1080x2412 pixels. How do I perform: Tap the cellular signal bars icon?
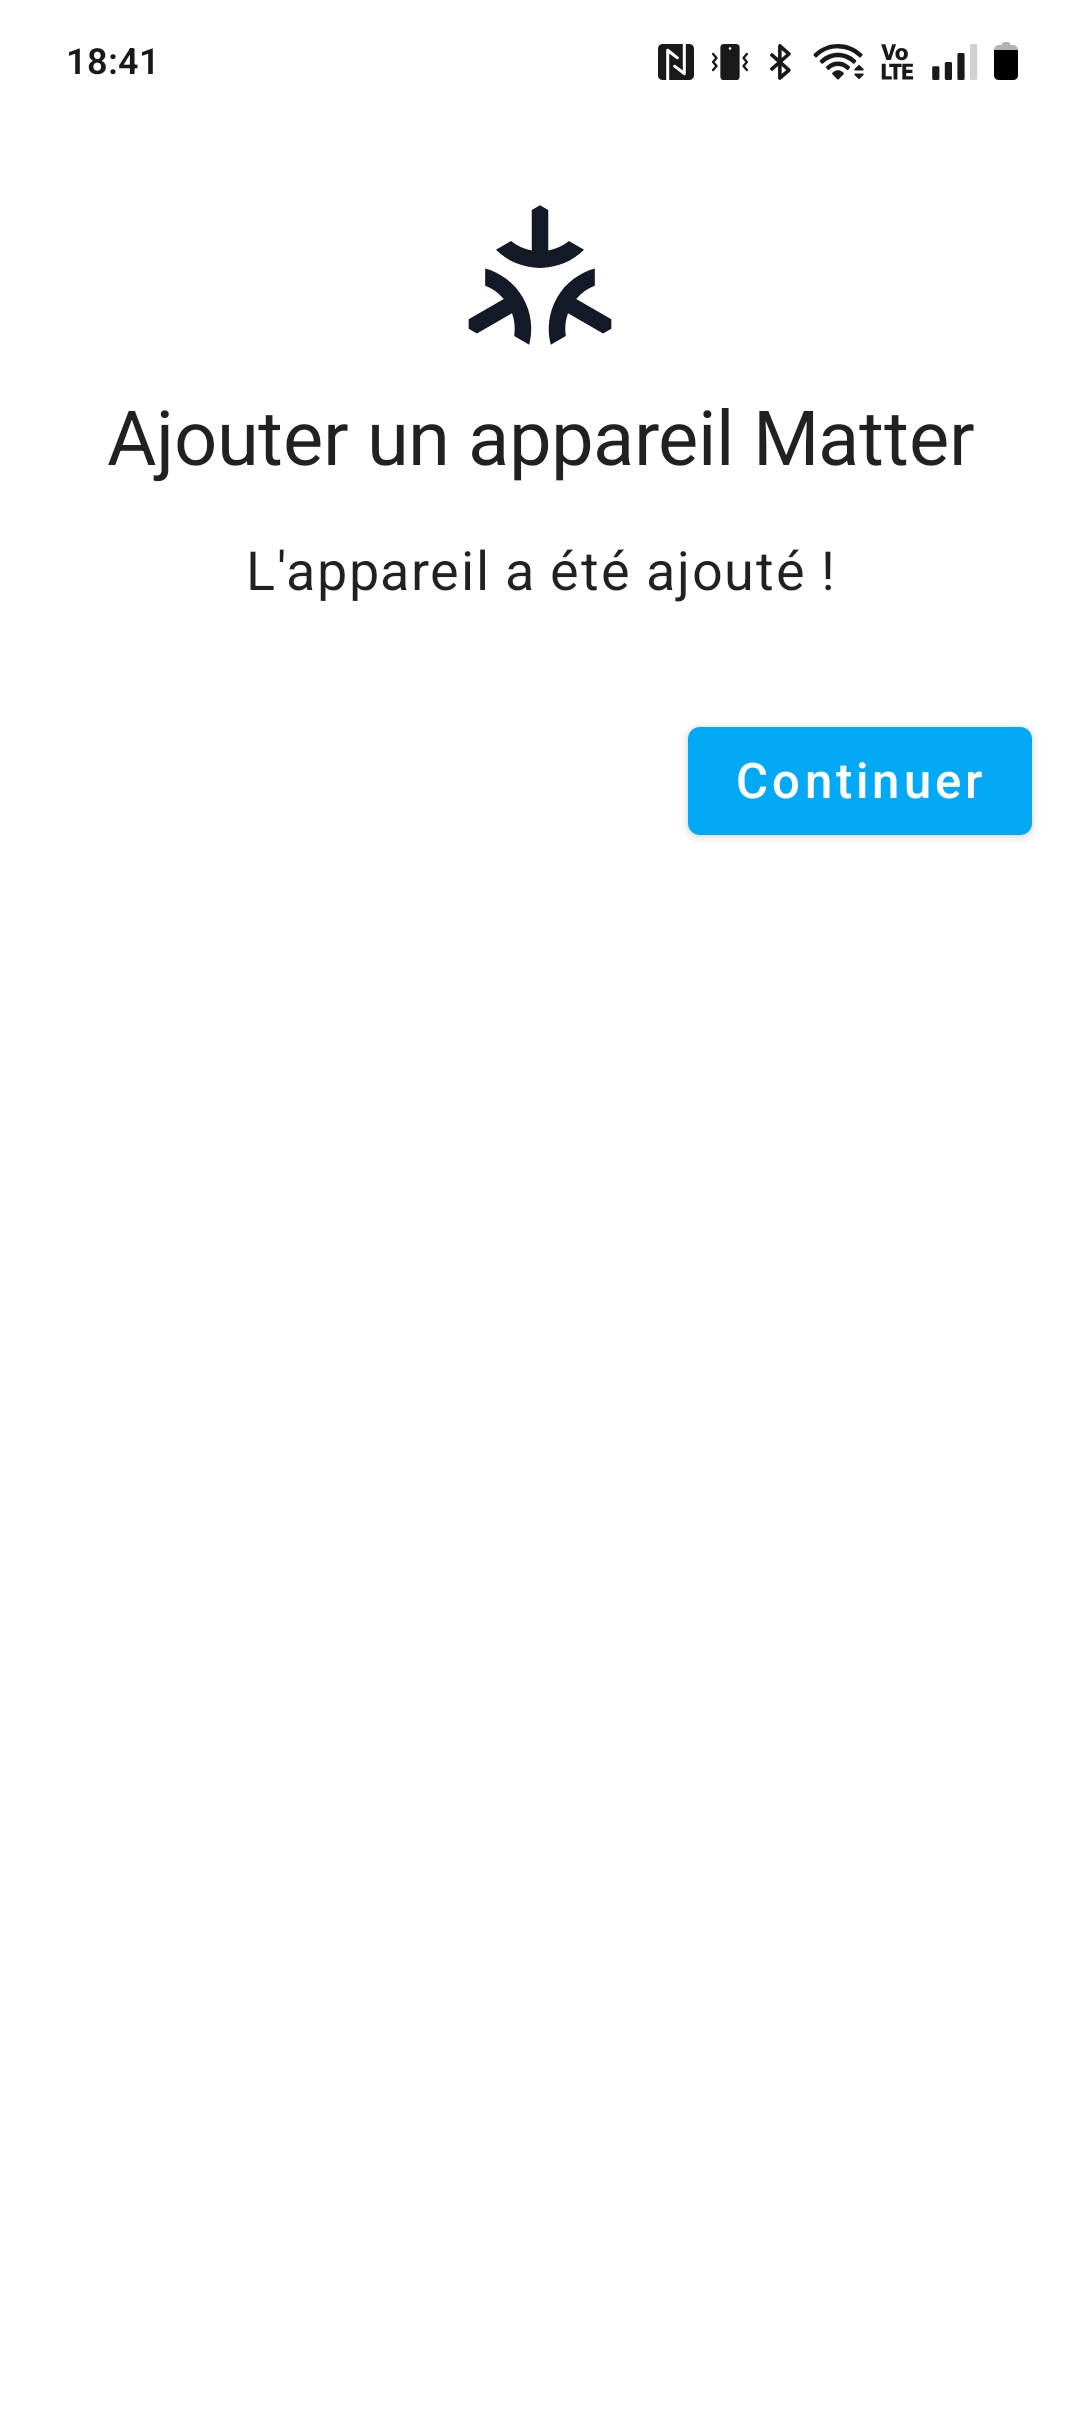[954, 62]
